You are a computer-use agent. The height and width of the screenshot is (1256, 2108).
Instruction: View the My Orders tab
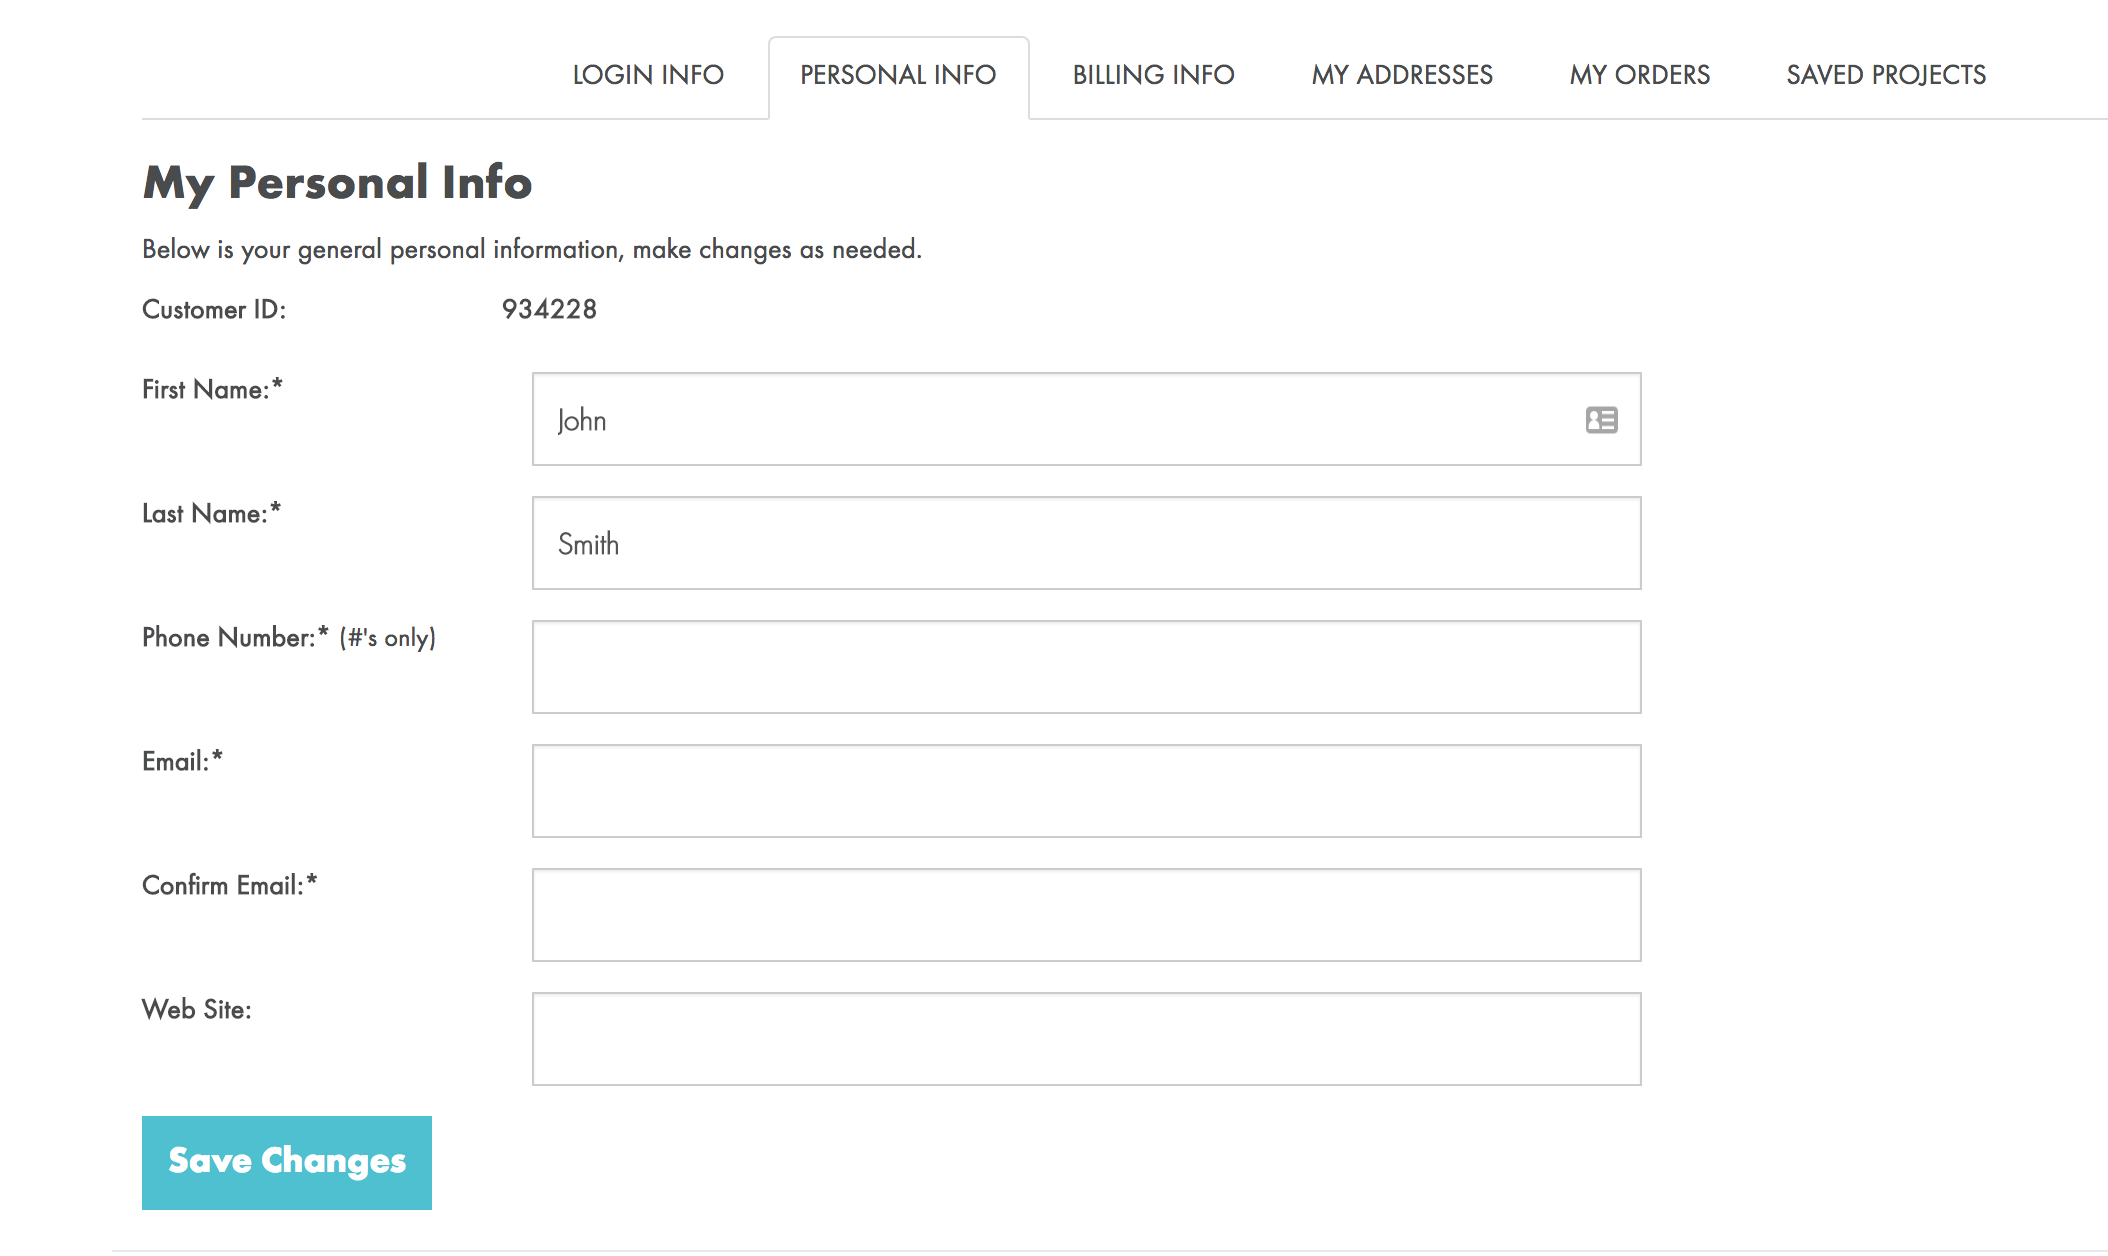[1640, 75]
